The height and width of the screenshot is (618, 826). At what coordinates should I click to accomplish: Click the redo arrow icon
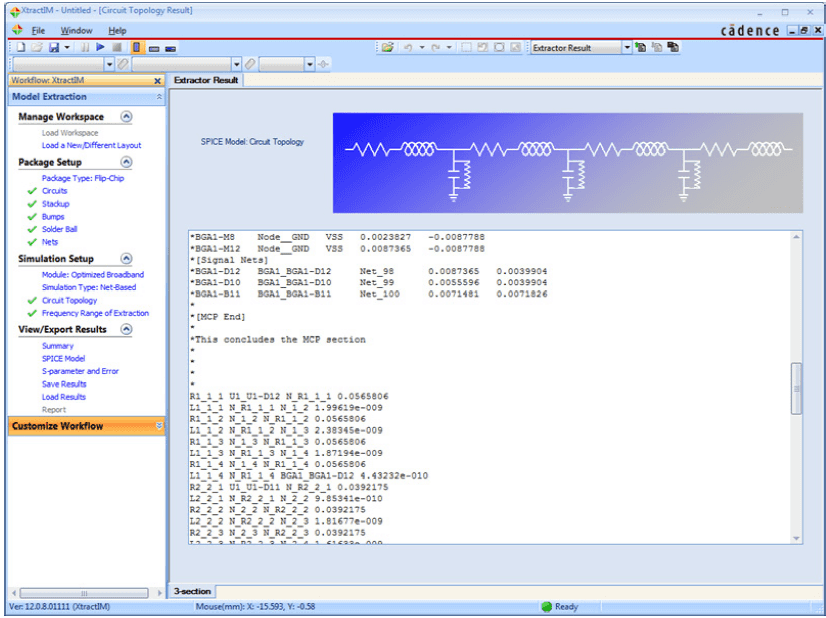pos(435,47)
